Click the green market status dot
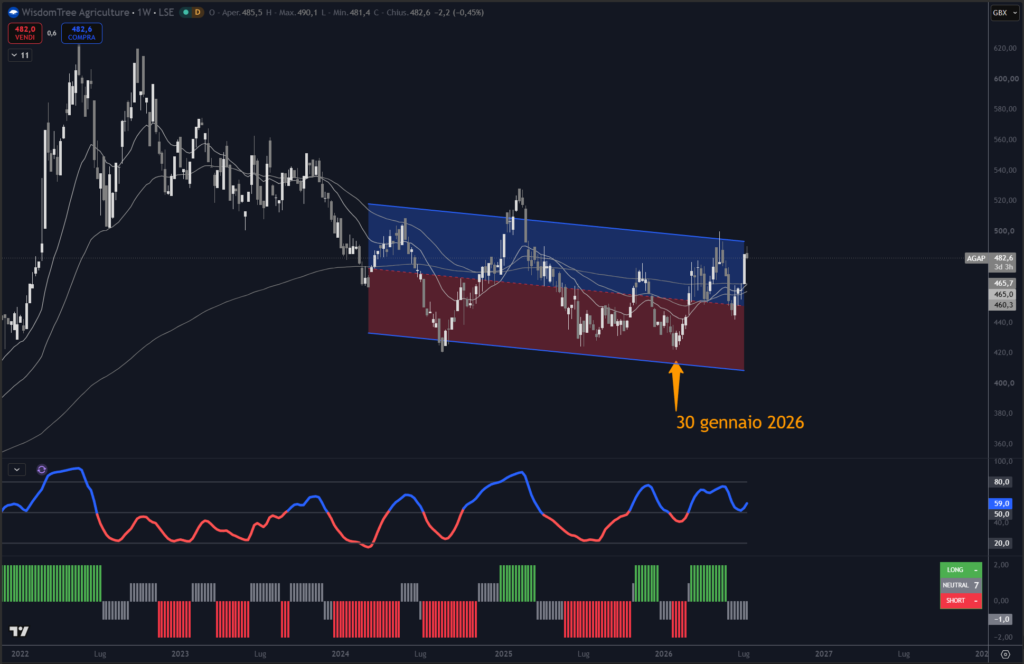The image size is (1024, 664). (185, 12)
